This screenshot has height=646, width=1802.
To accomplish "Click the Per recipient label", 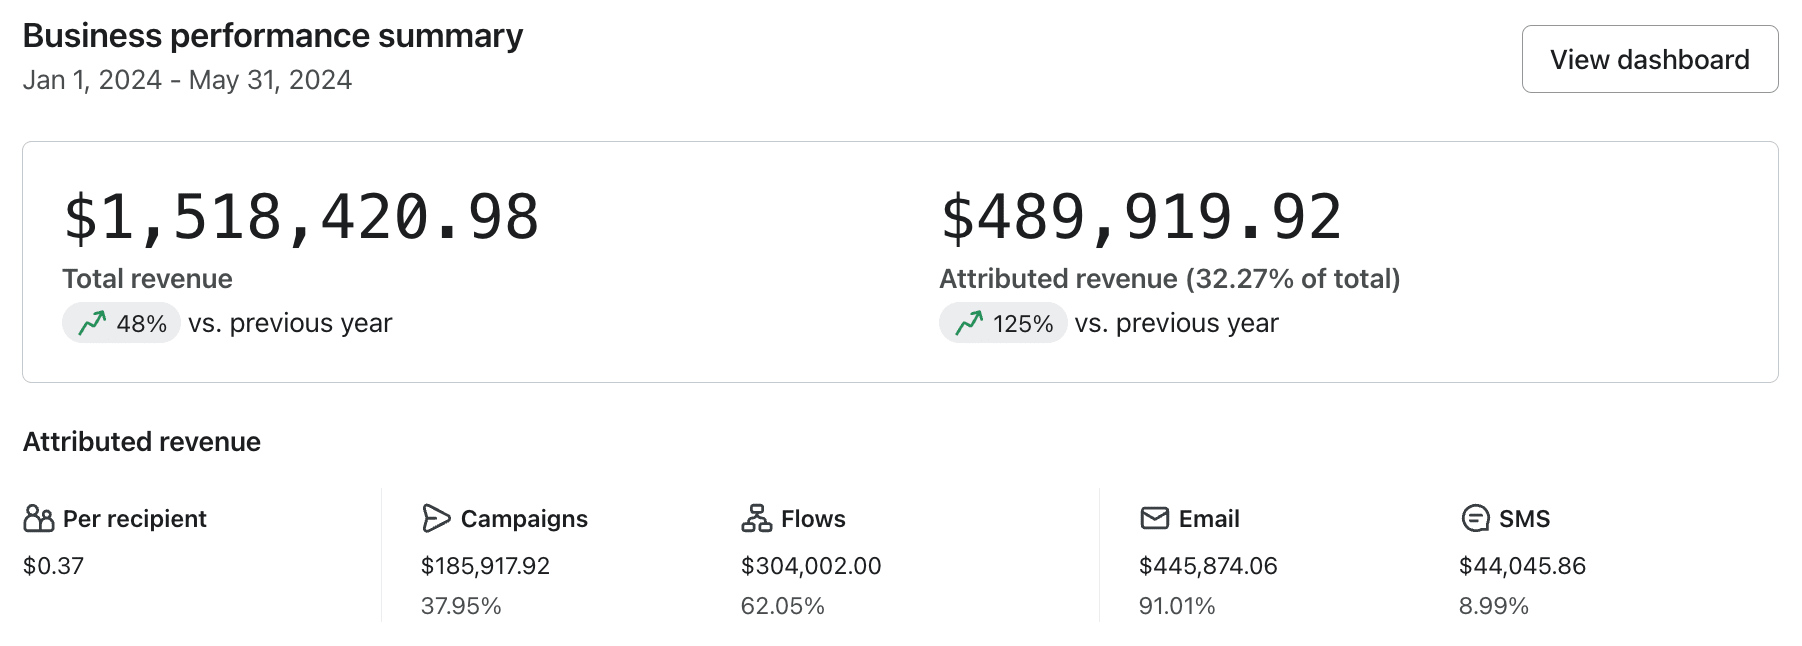I will pyautogui.click(x=135, y=519).
